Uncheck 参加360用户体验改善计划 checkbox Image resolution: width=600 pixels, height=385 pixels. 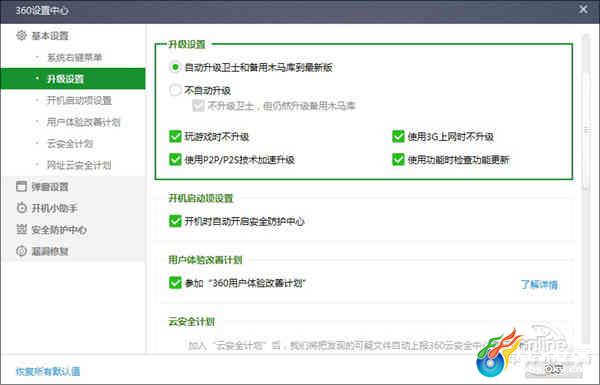click(175, 283)
